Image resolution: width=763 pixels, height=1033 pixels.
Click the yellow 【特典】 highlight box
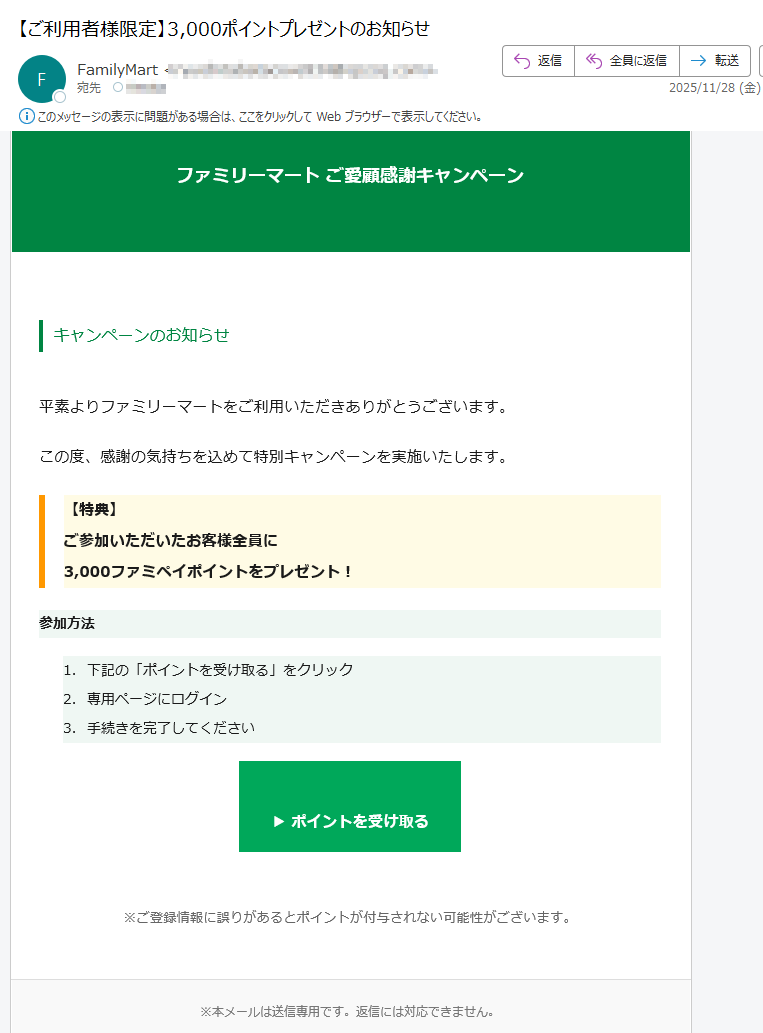pyautogui.click(x=350, y=541)
